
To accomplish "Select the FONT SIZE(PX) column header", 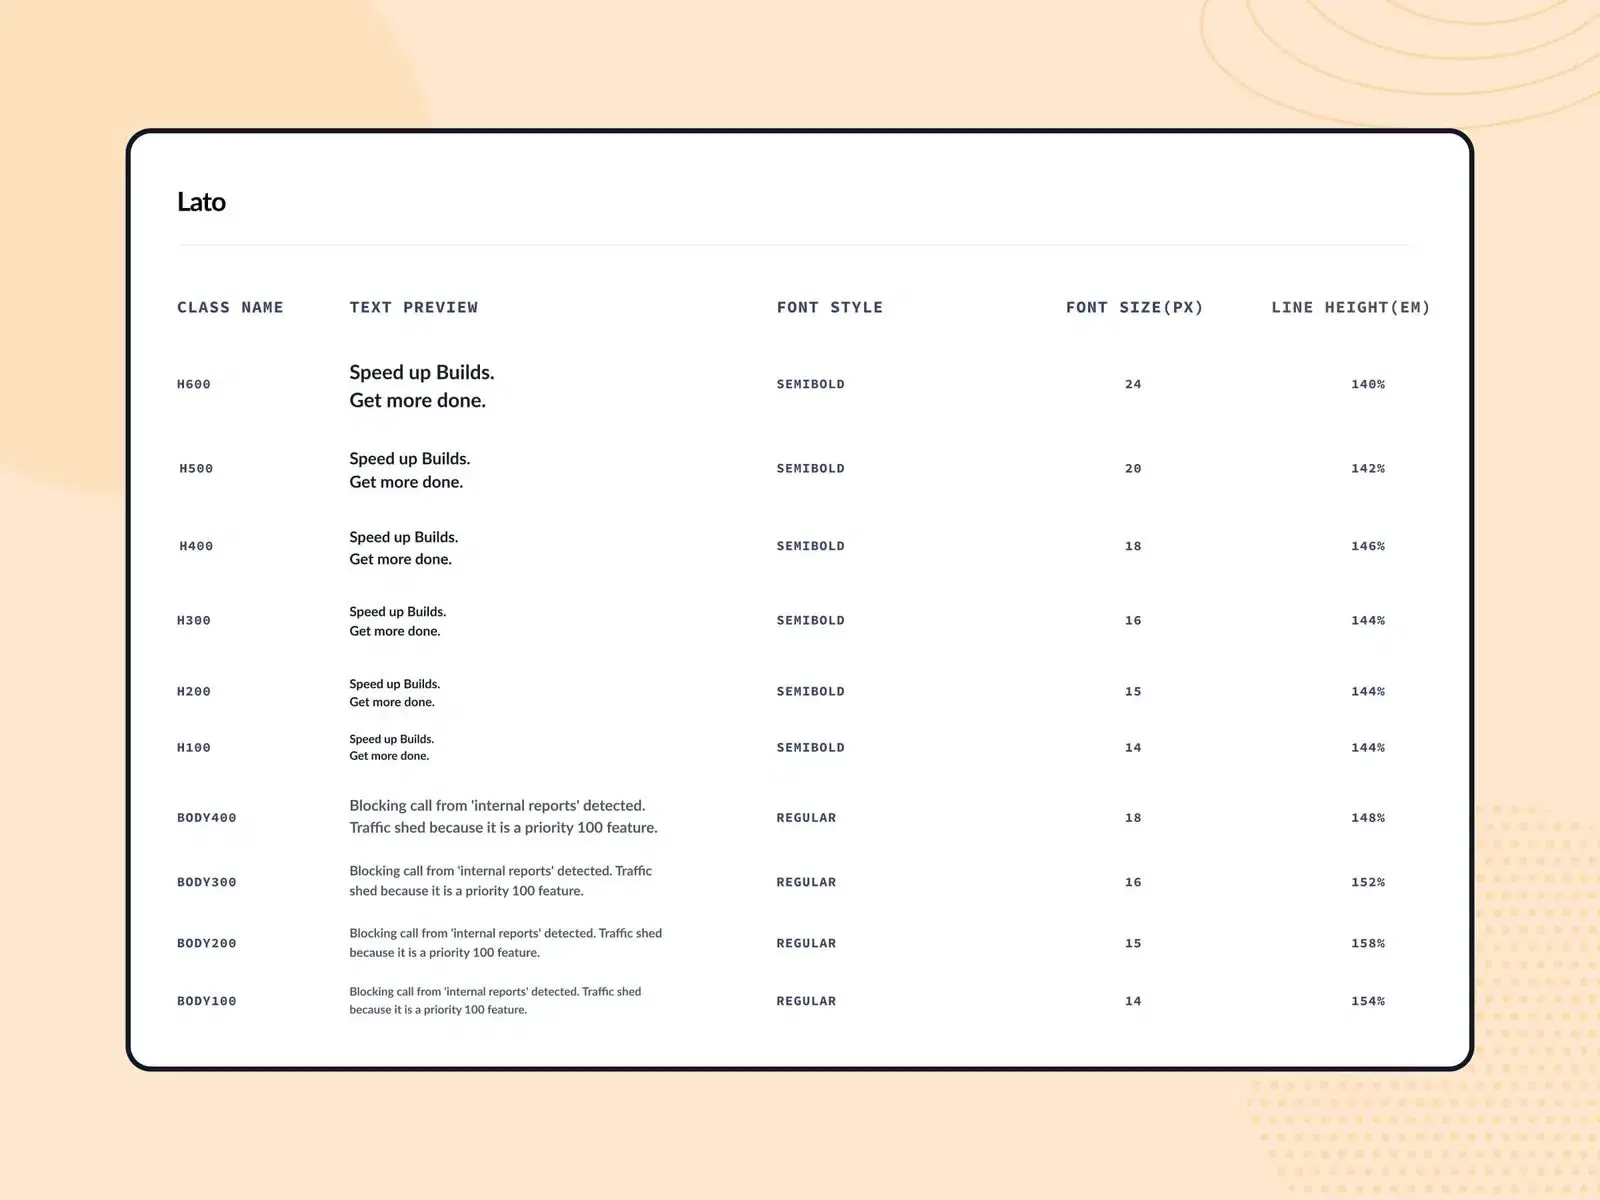I will [1134, 307].
